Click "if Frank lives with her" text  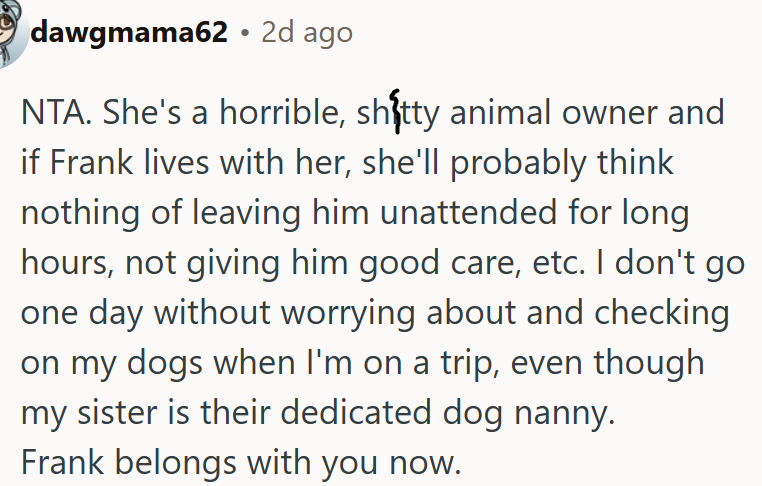click(x=186, y=162)
